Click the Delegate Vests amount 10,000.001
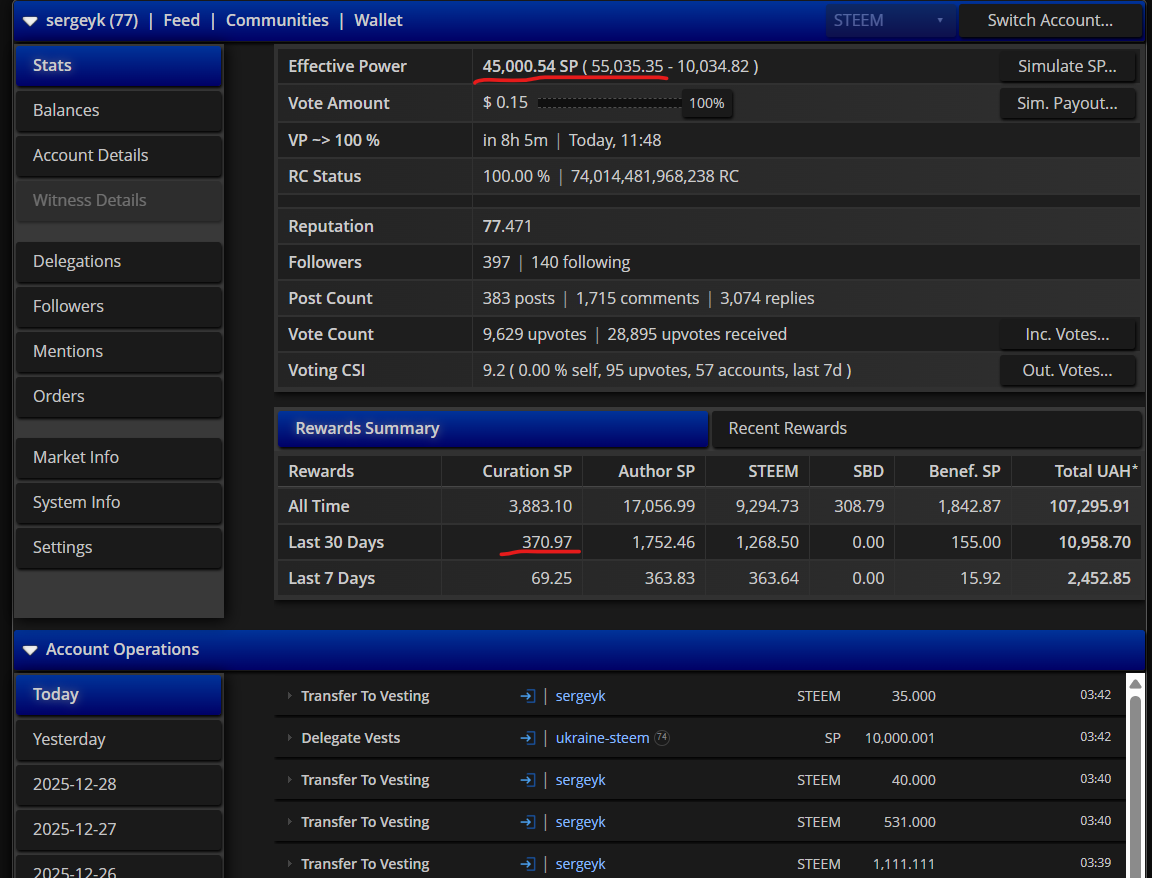The height and width of the screenshot is (878, 1152). (900, 738)
